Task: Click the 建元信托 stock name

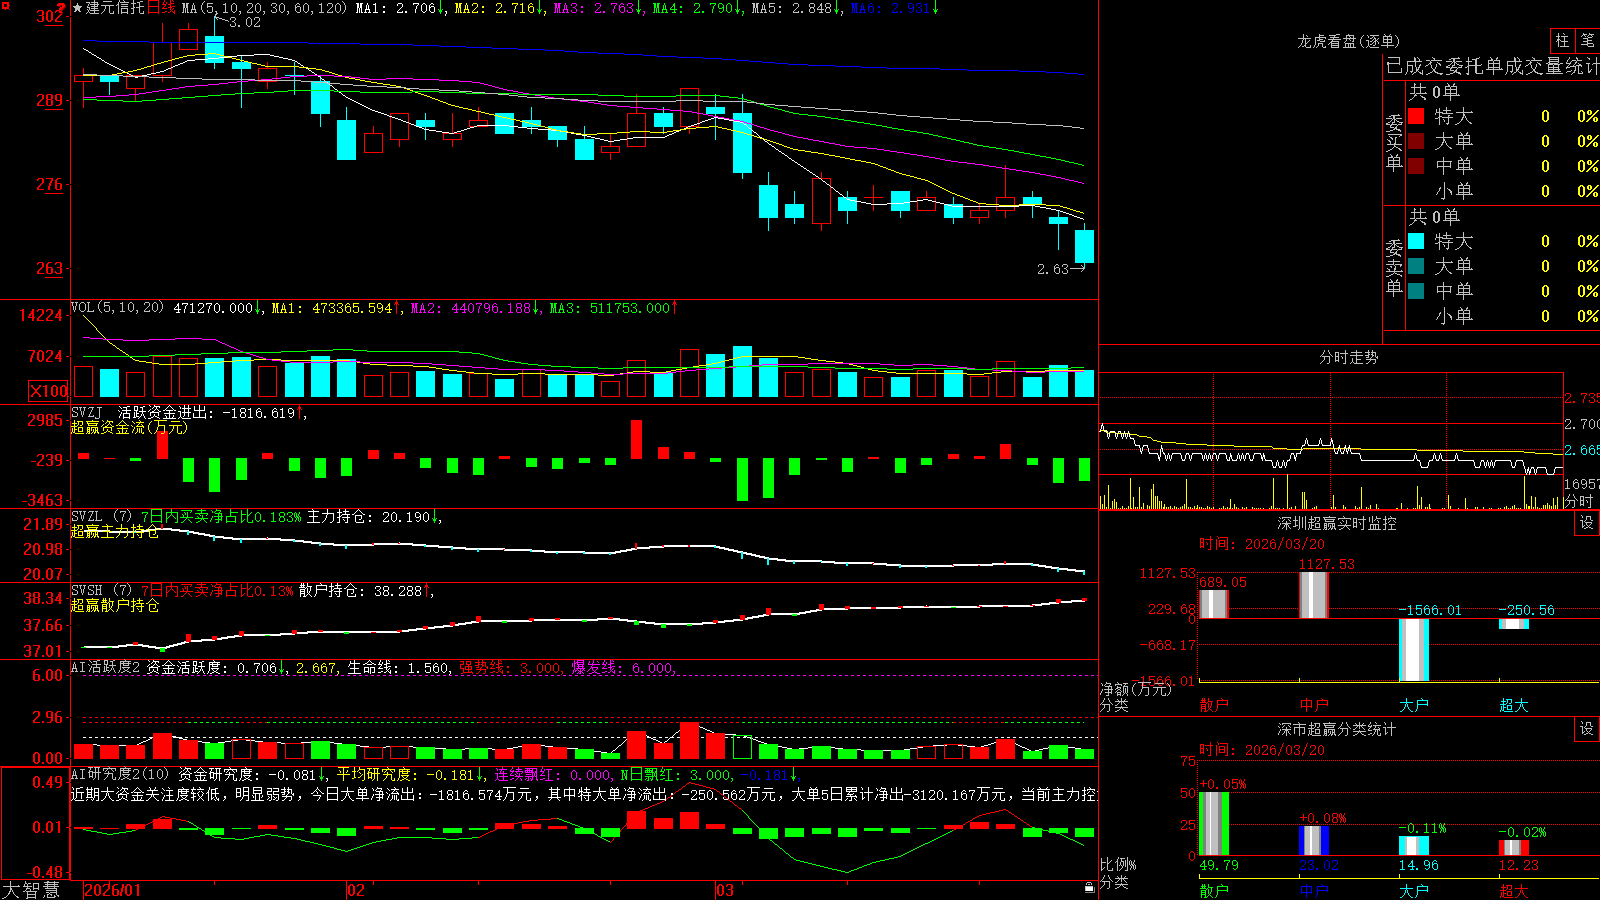Action: 115,8
